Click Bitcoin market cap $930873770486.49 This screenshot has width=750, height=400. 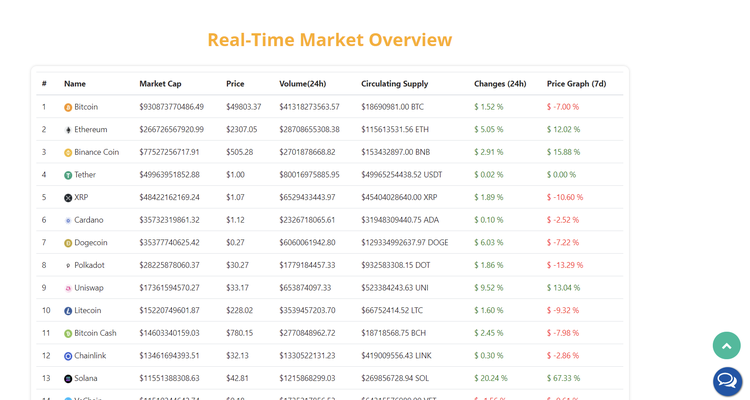coord(172,107)
